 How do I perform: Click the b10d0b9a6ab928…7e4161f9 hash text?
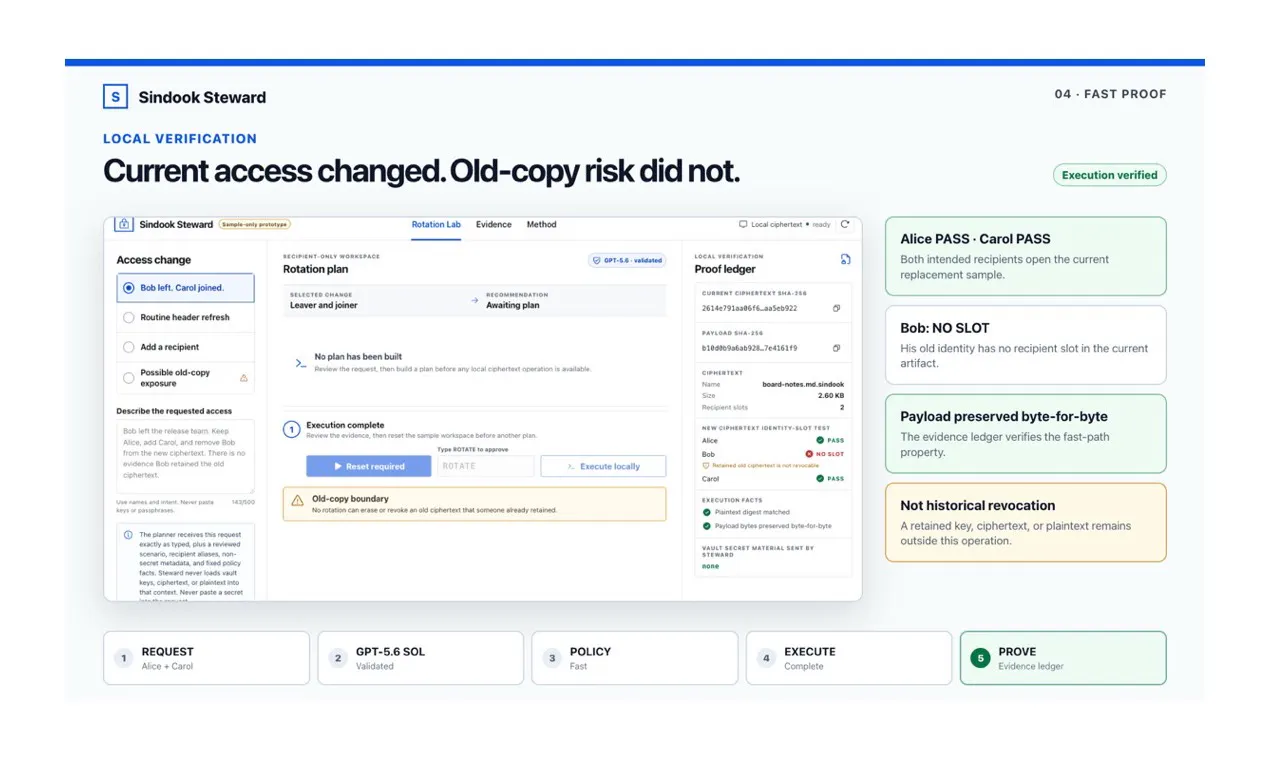749,348
